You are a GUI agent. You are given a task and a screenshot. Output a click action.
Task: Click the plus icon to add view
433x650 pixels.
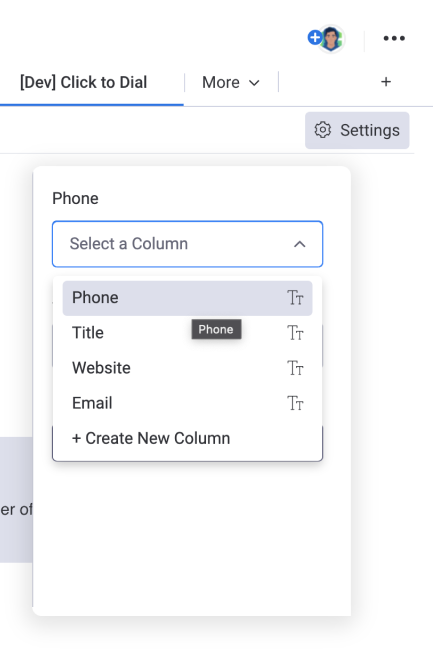(386, 82)
